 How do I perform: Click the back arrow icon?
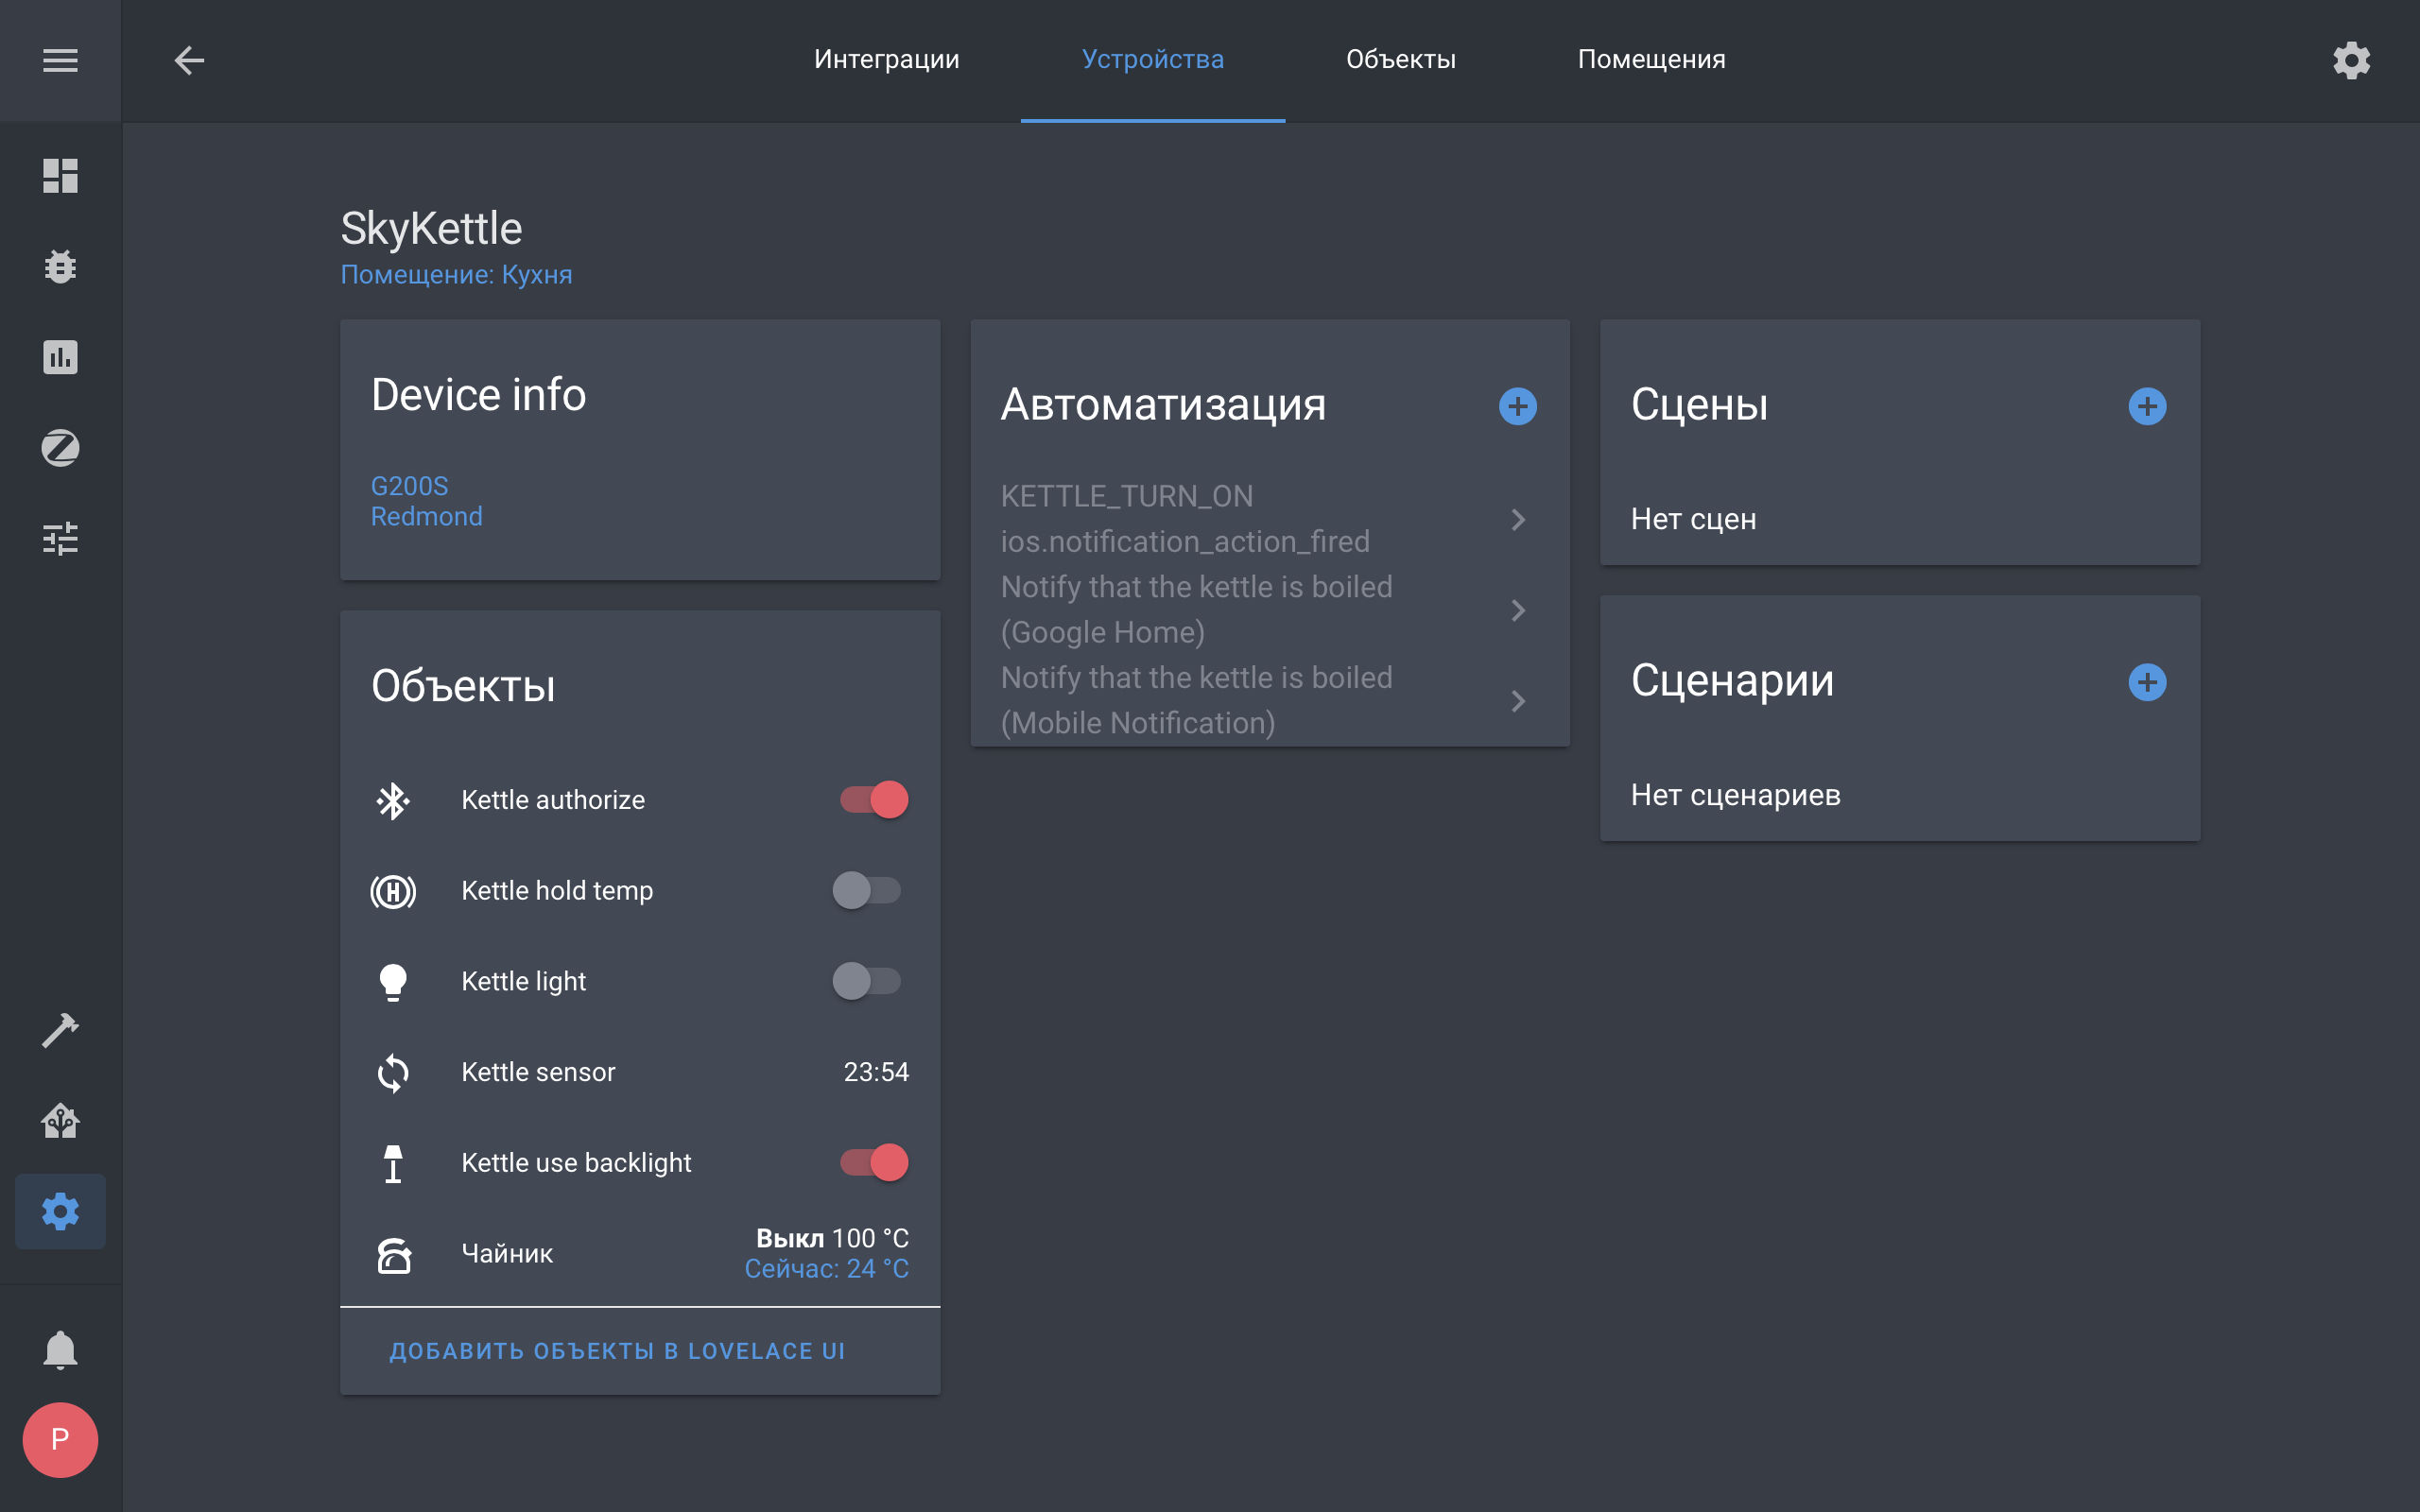pyautogui.click(x=189, y=60)
